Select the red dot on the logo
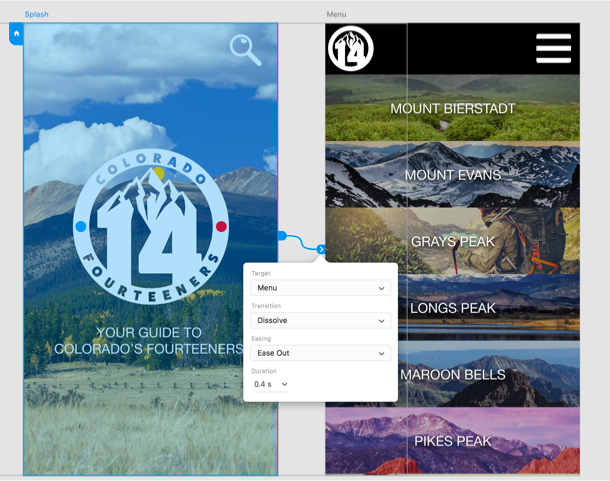The image size is (610, 481). [221, 227]
